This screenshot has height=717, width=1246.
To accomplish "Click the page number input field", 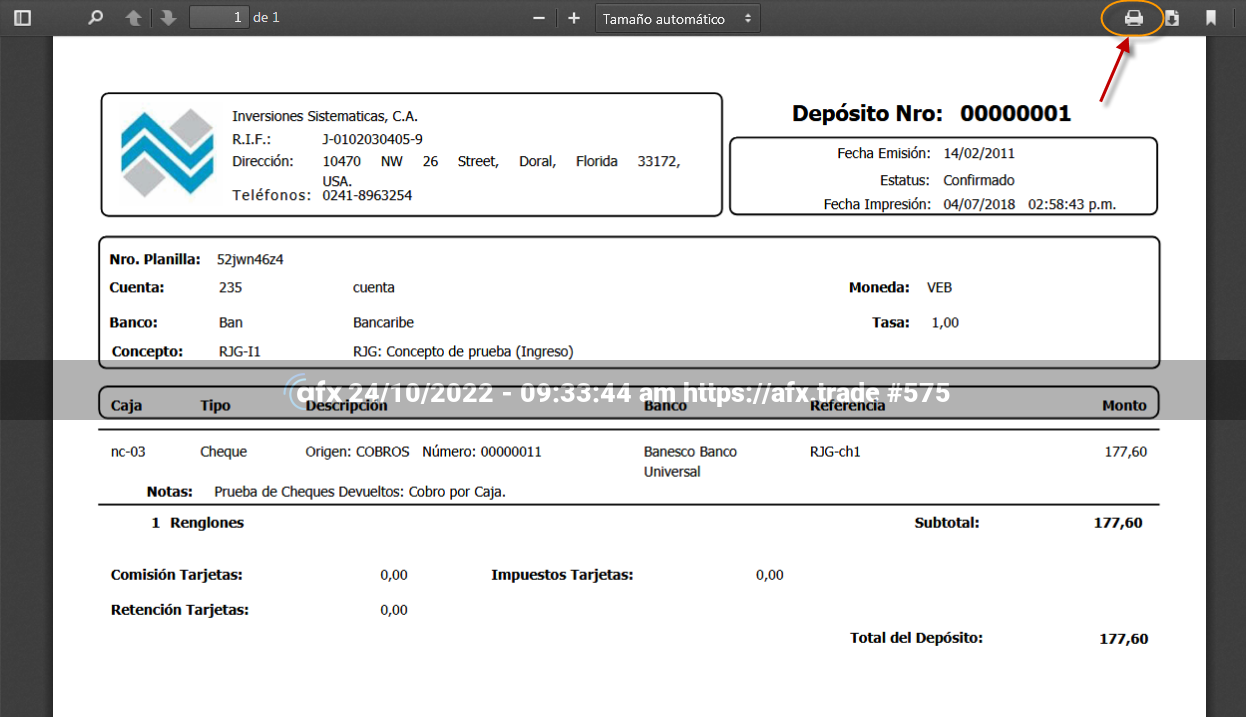I will [x=219, y=17].
